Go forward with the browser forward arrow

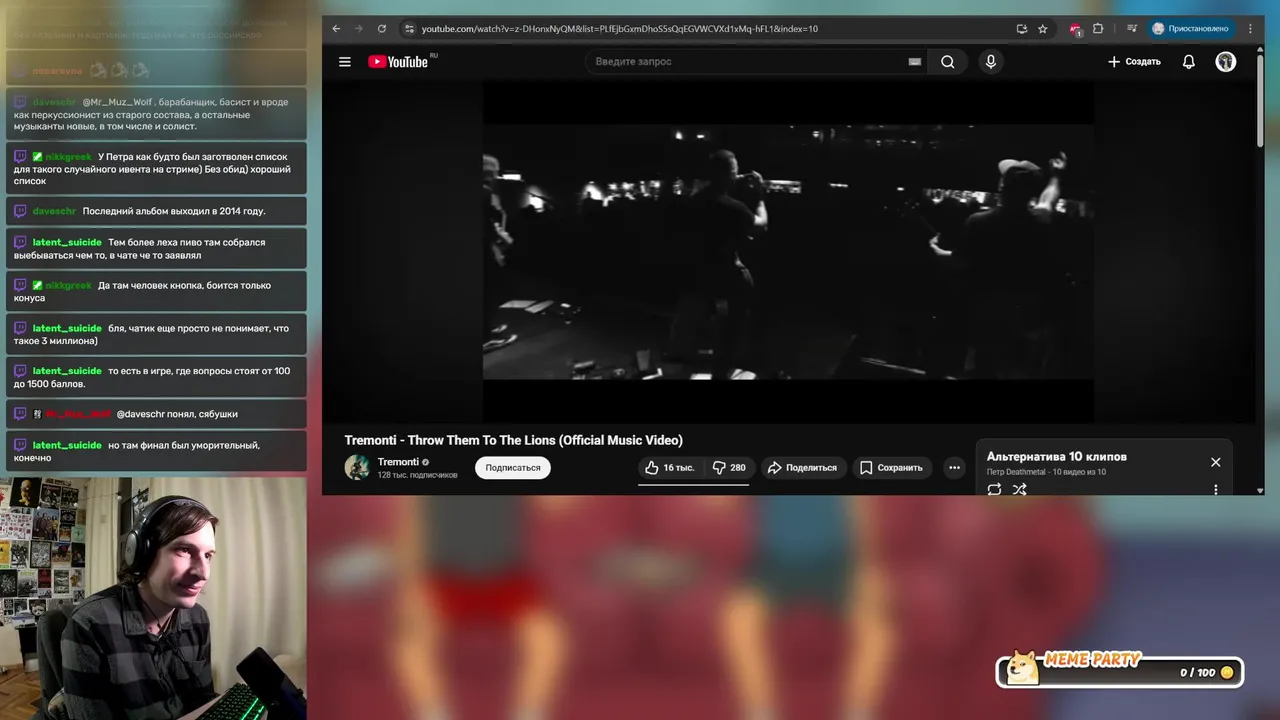coord(359,29)
